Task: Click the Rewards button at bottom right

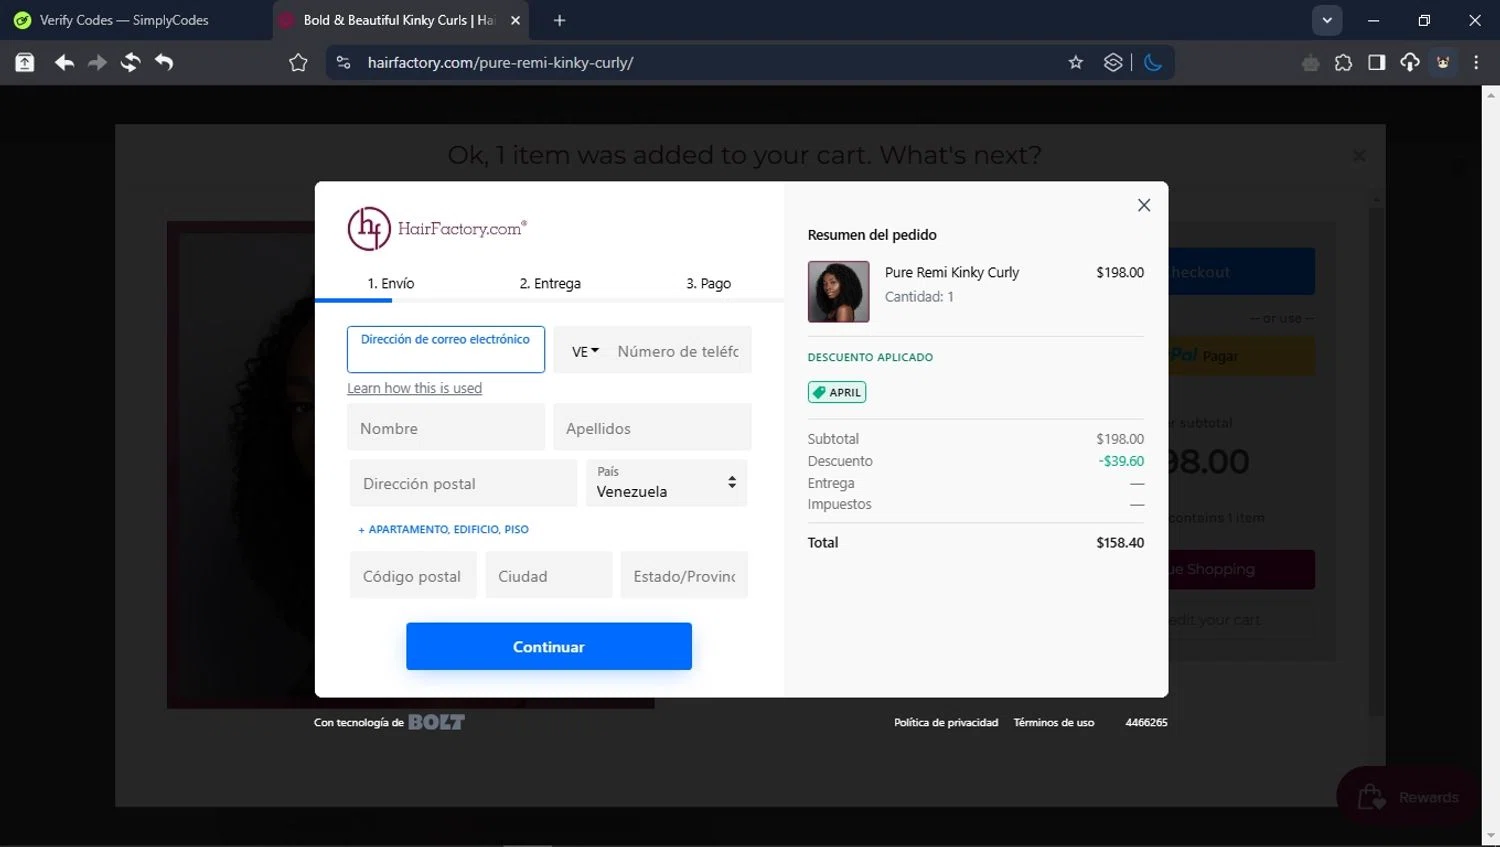Action: (1408, 797)
